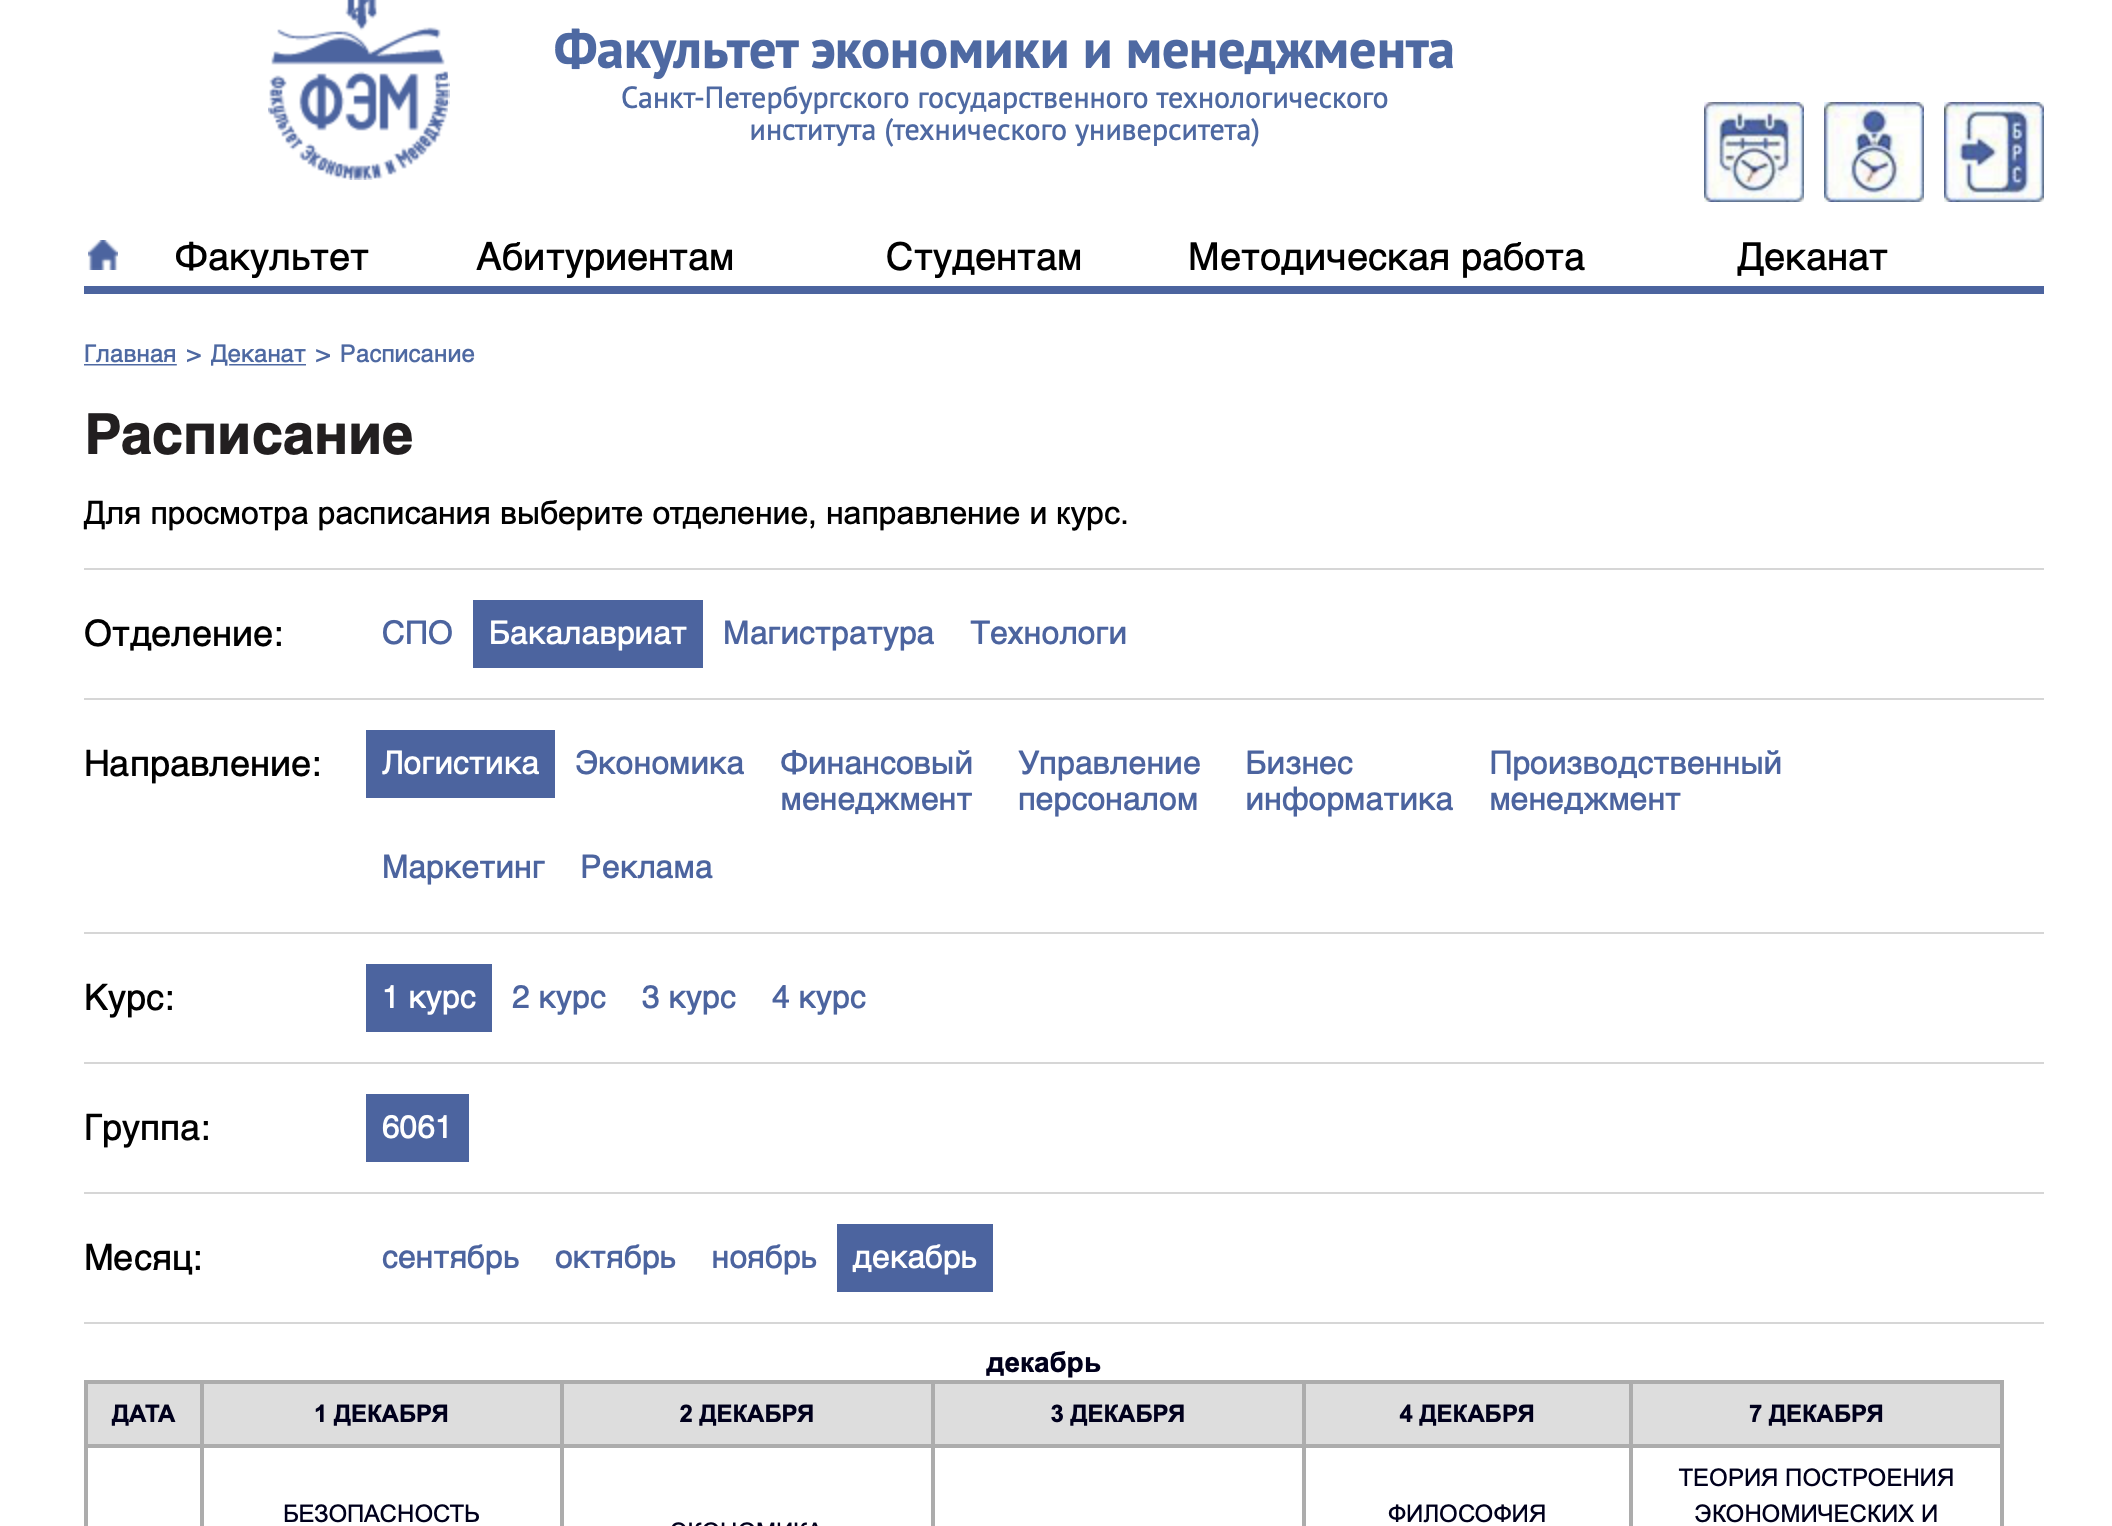
Task: Click the 1 ДЕКАБРЯ column header
Action: click(381, 1413)
